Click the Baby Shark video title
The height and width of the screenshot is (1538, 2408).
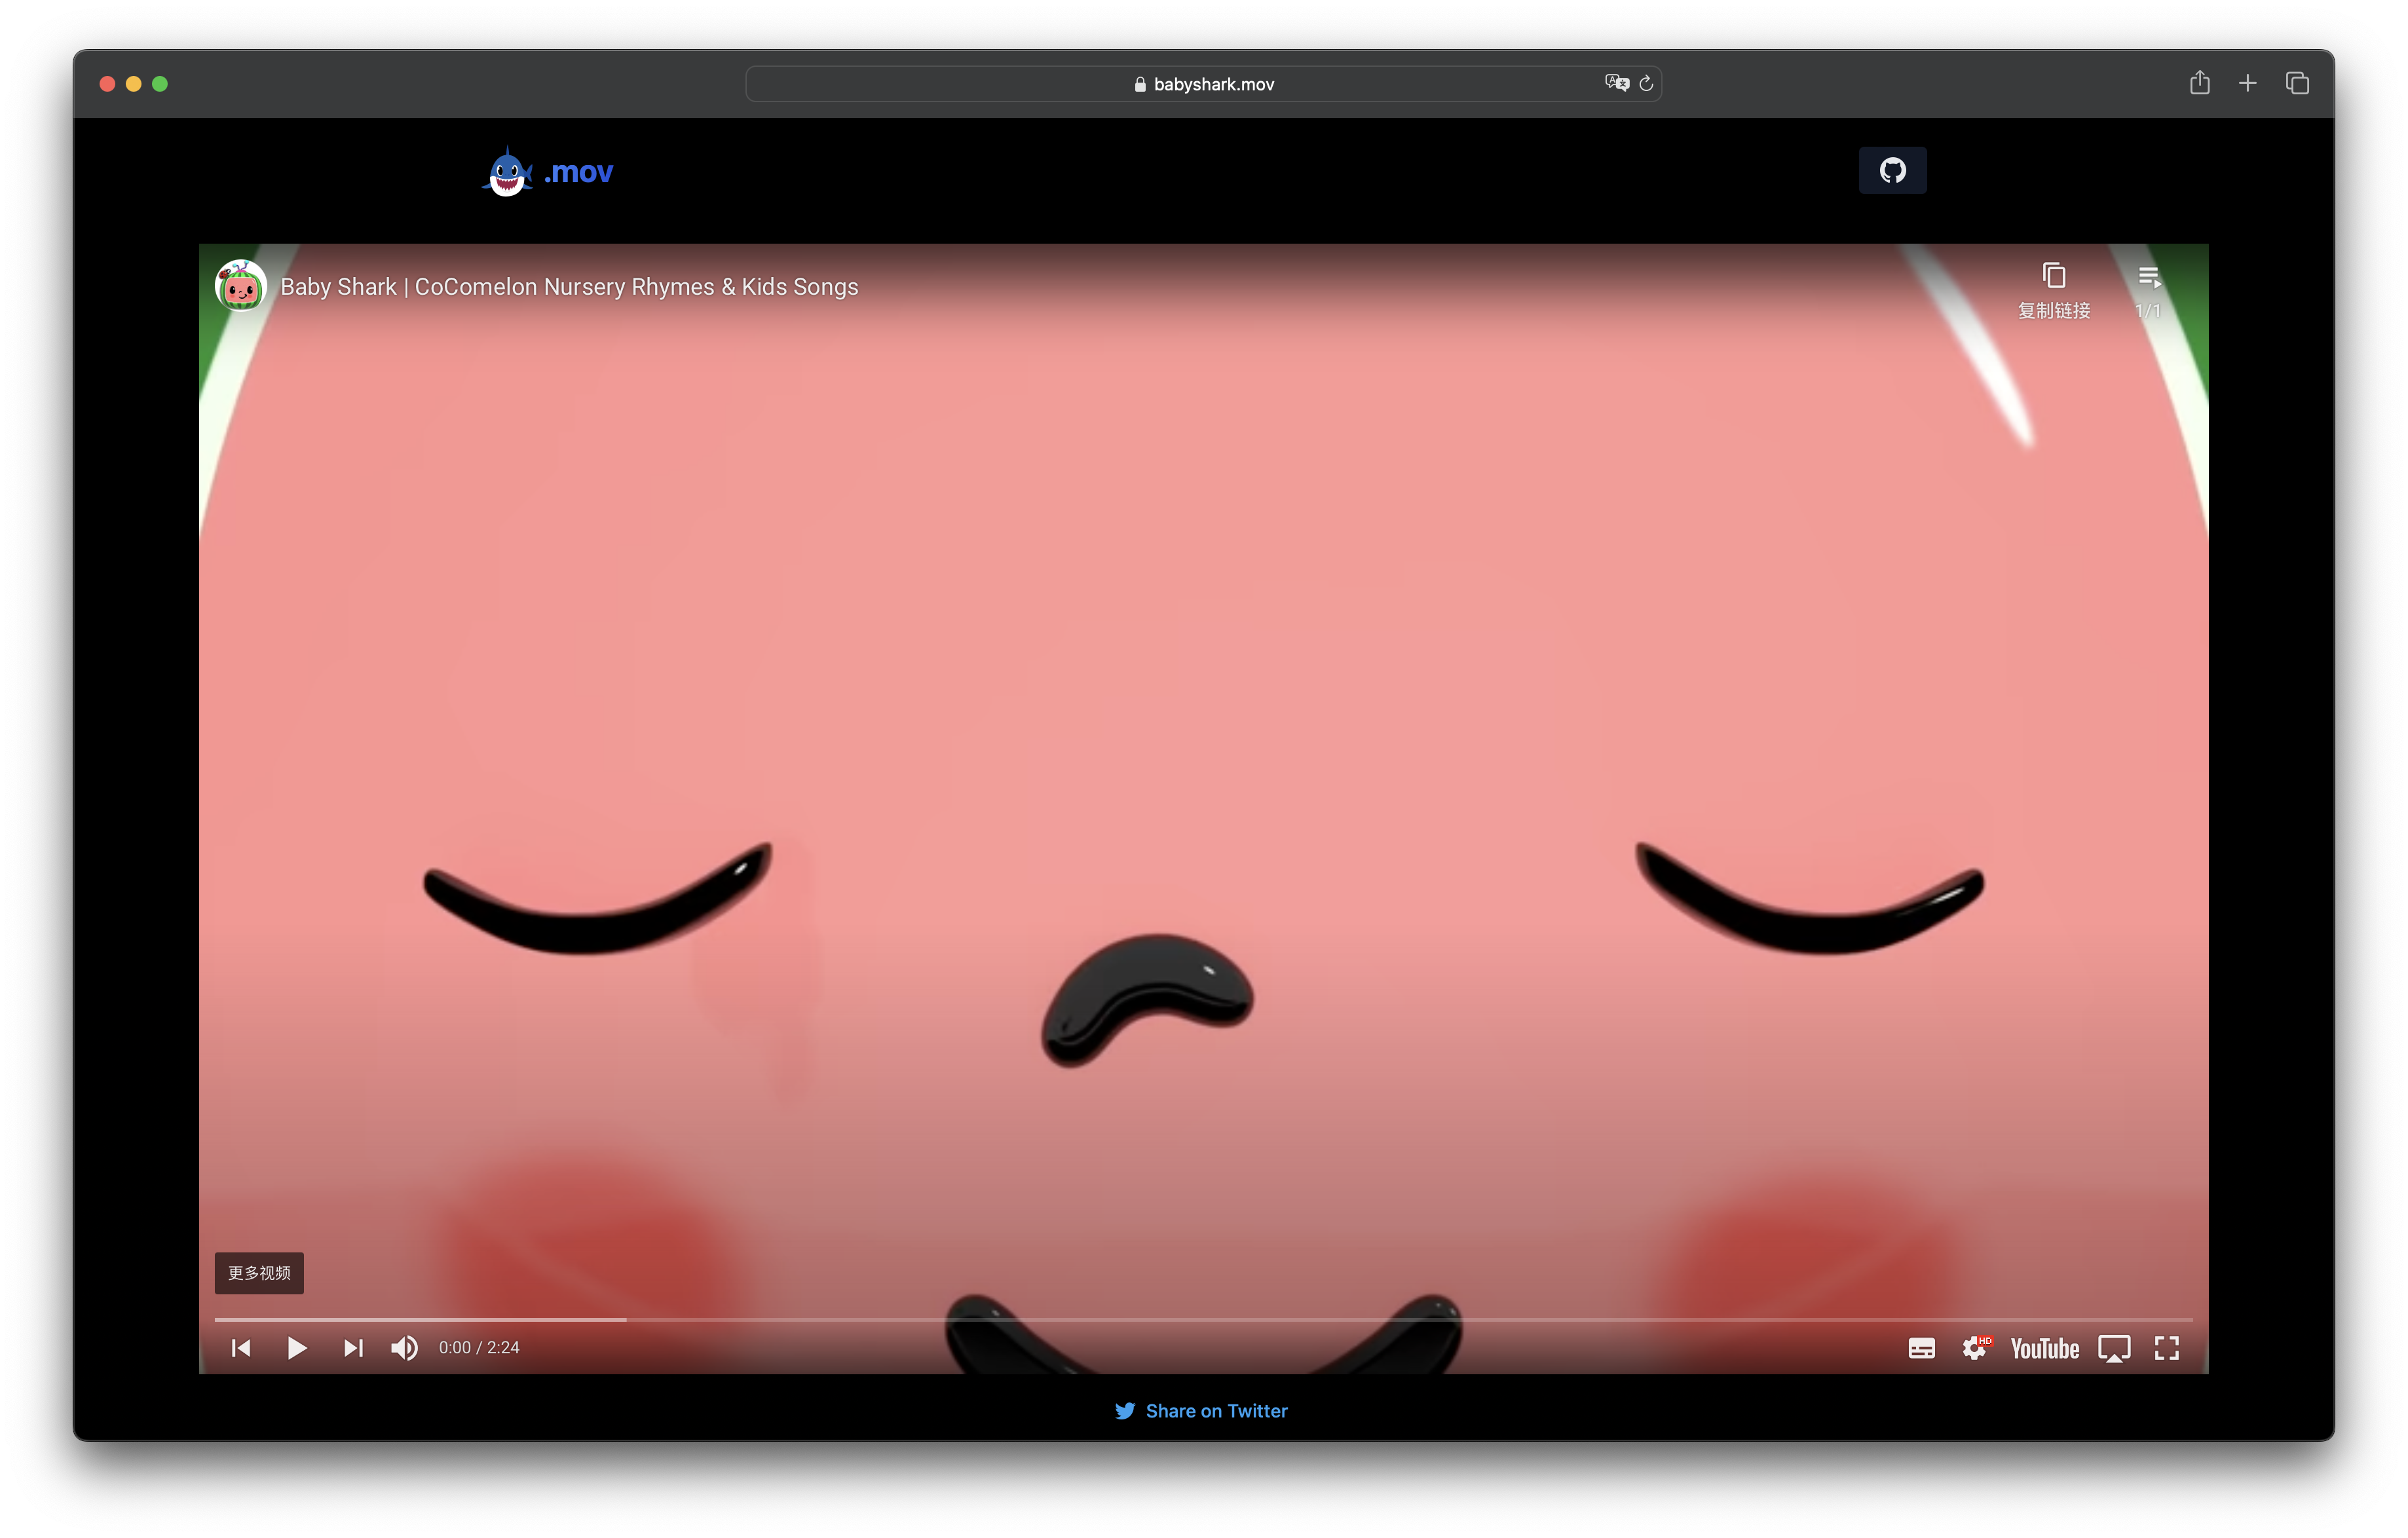point(569,287)
